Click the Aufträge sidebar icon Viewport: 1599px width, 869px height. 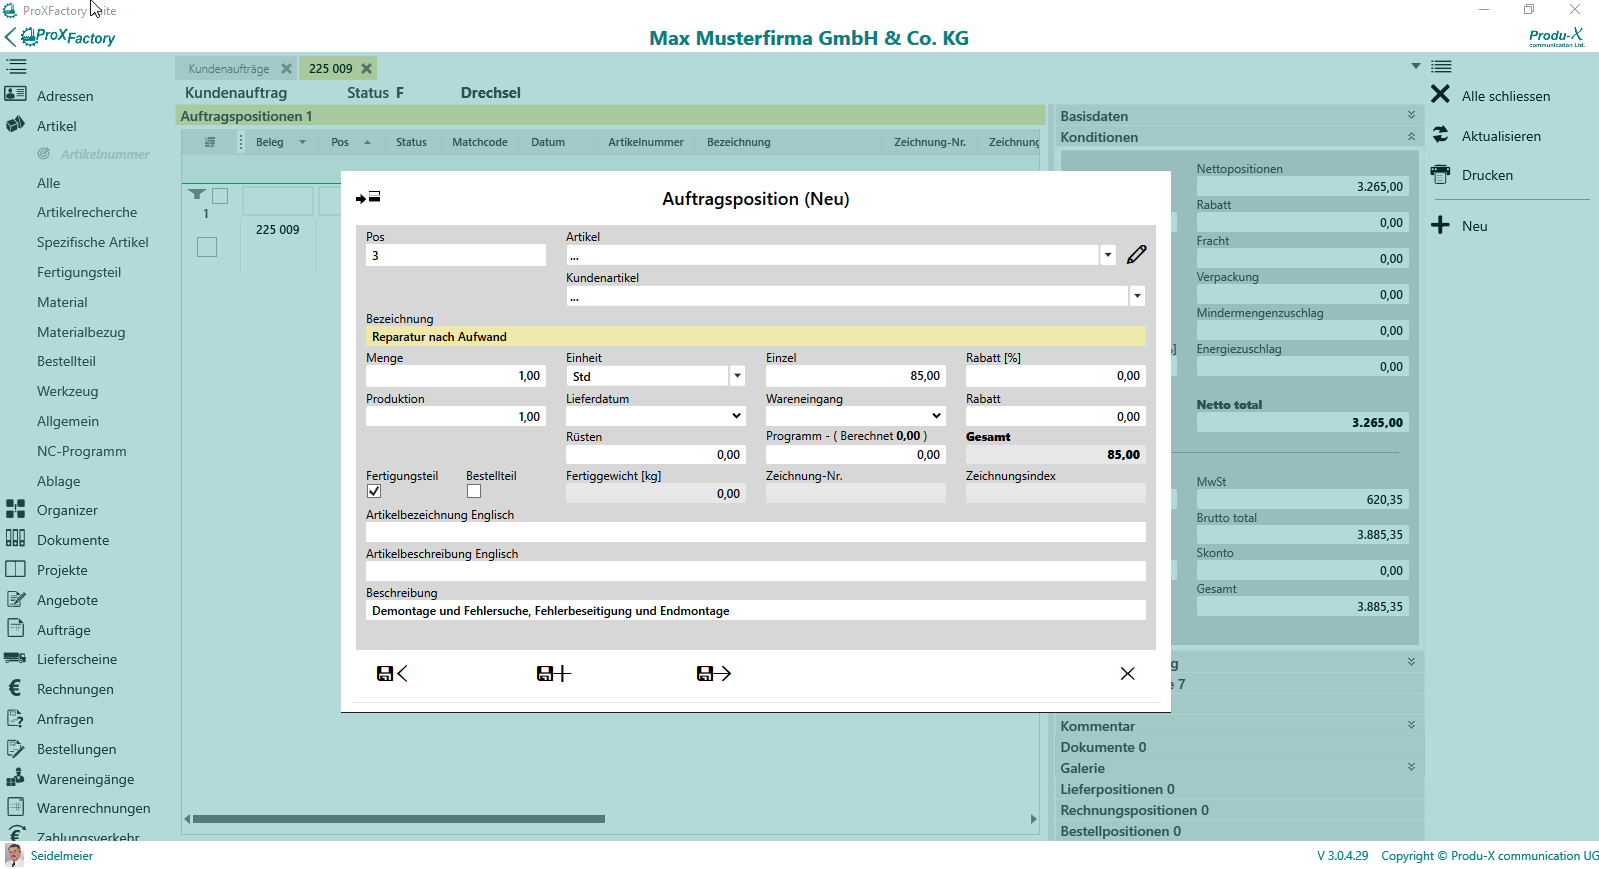15,628
